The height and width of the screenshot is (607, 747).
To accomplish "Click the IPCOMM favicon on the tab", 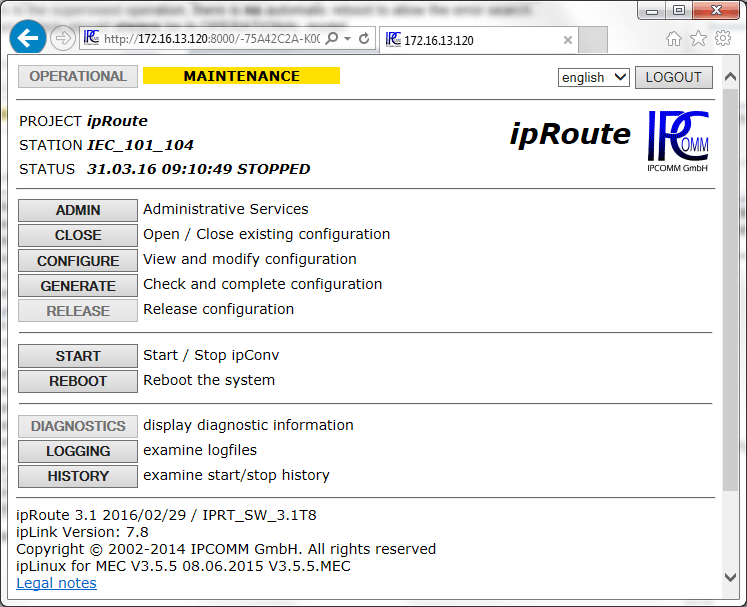I will (393, 40).
